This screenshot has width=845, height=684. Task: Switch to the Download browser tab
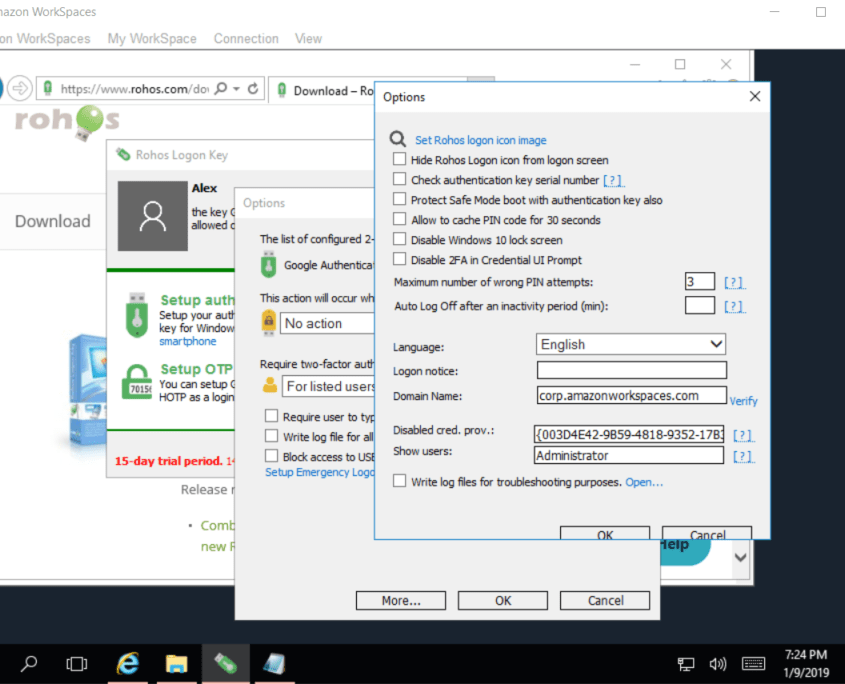pos(330,90)
